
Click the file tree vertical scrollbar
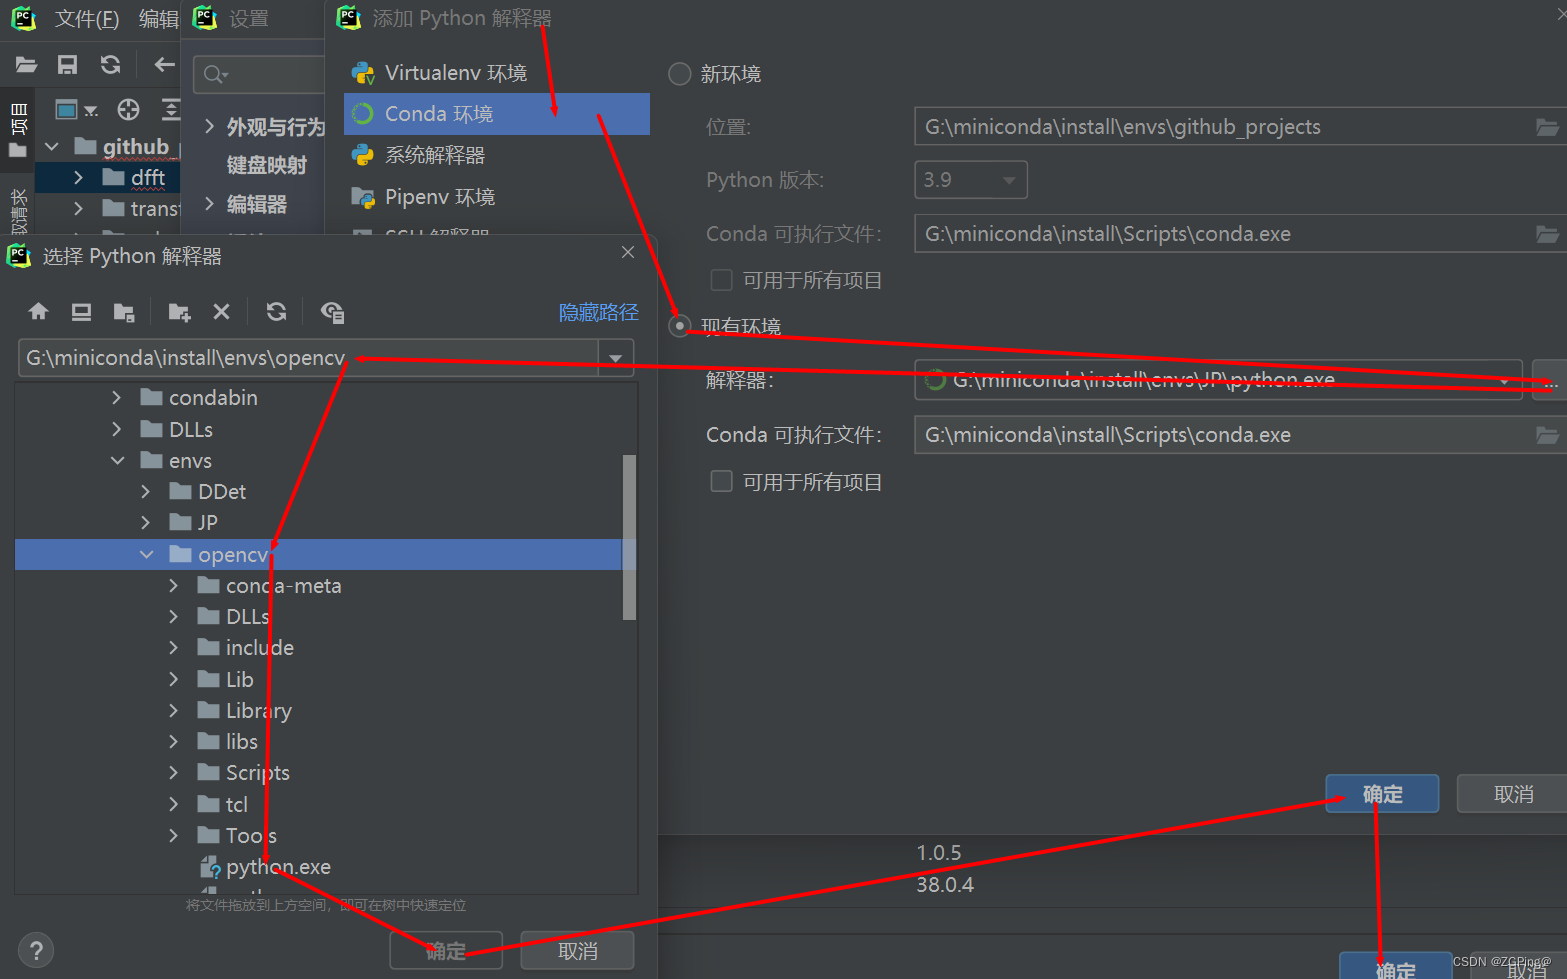click(x=629, y=537)
